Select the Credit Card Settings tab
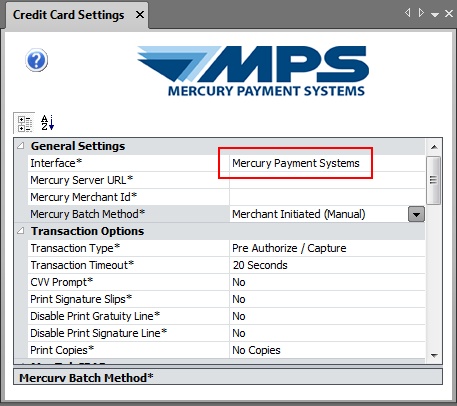This screenshot has width=457, height=406. pos(68,15)
